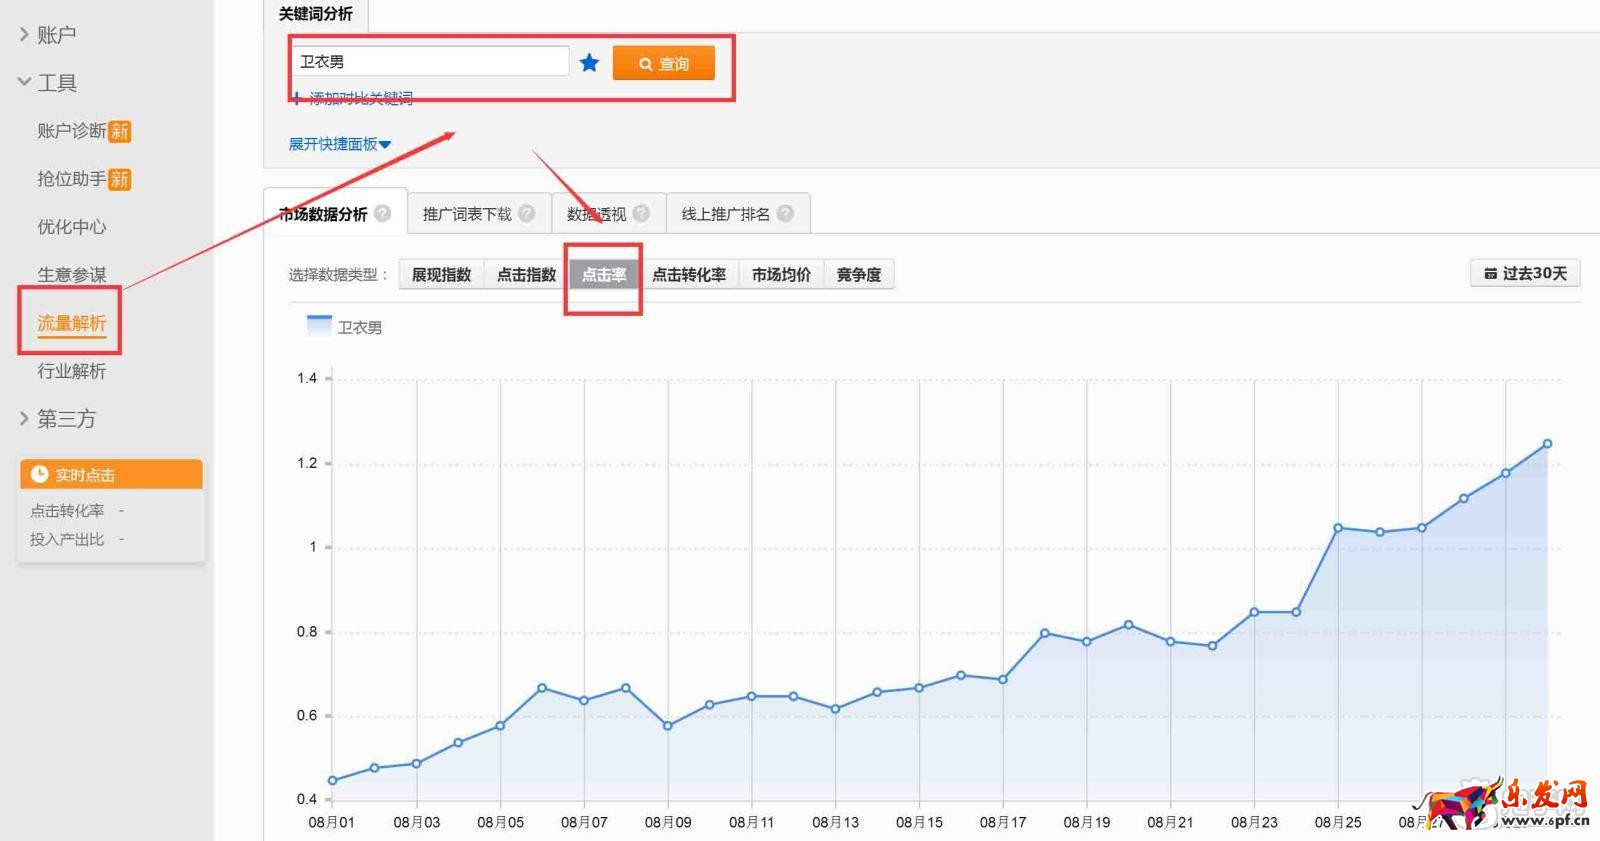Click help icon beside 数据透视 tab

(x=641, y=214)
